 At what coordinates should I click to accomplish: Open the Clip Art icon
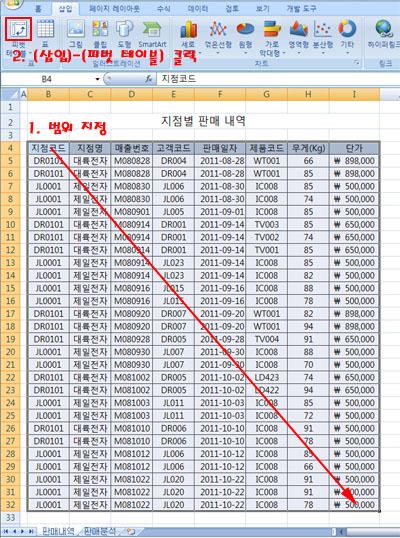(x=100, y=29)
